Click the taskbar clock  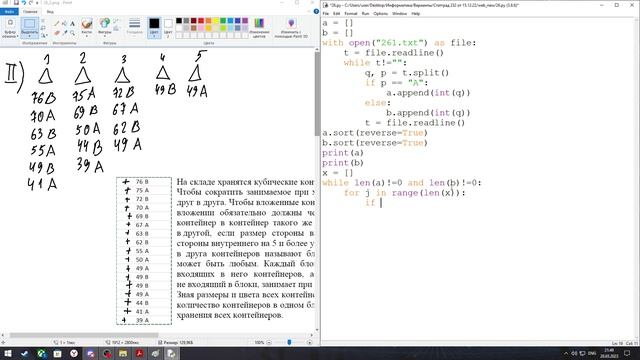609,353
